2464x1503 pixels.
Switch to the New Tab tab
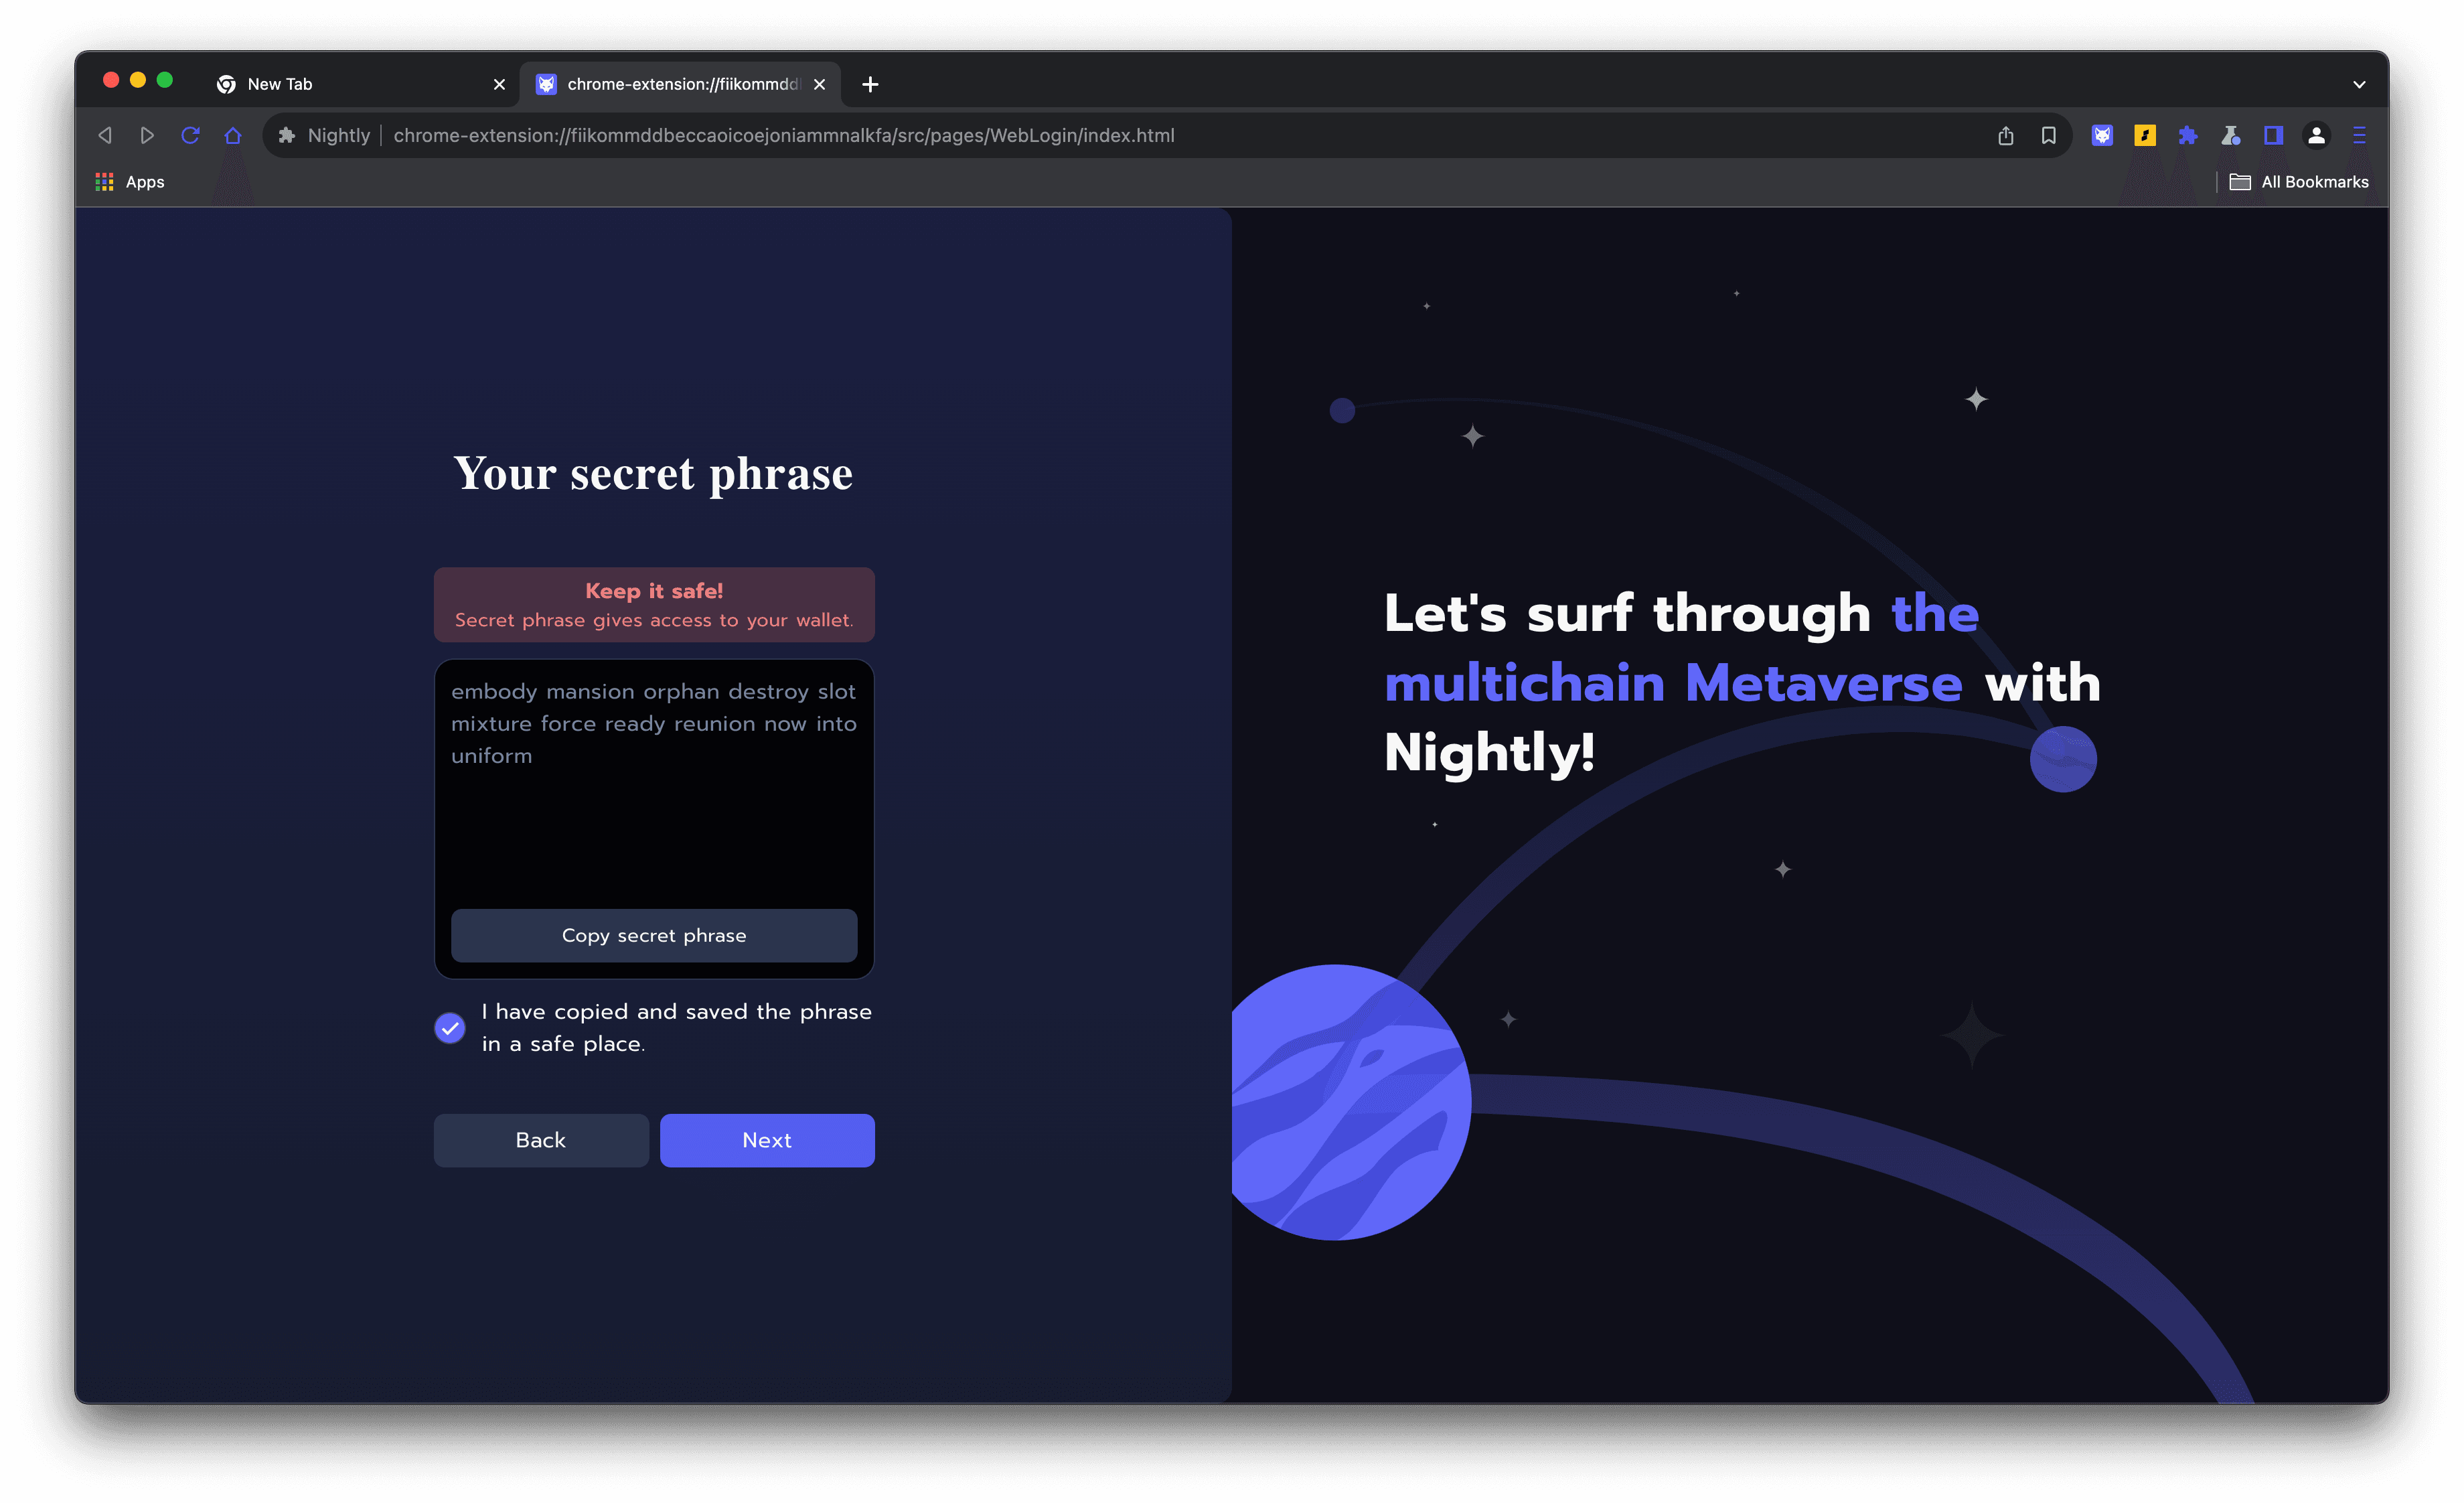coord(360,84)
